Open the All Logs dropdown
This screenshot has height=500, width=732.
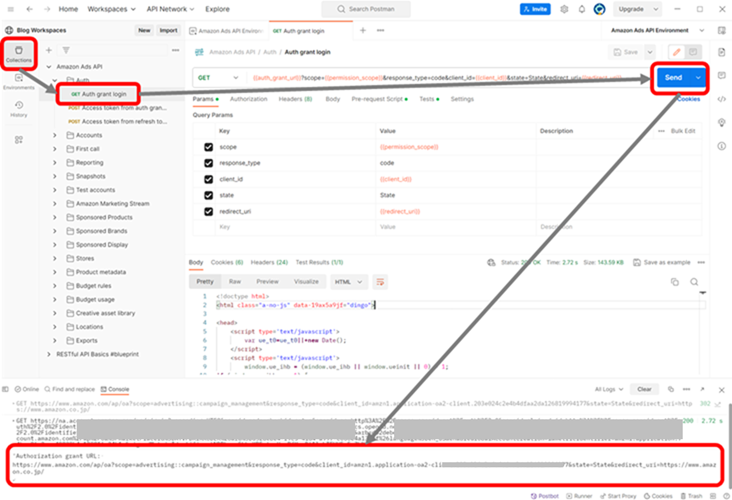[x=609, y=389]
